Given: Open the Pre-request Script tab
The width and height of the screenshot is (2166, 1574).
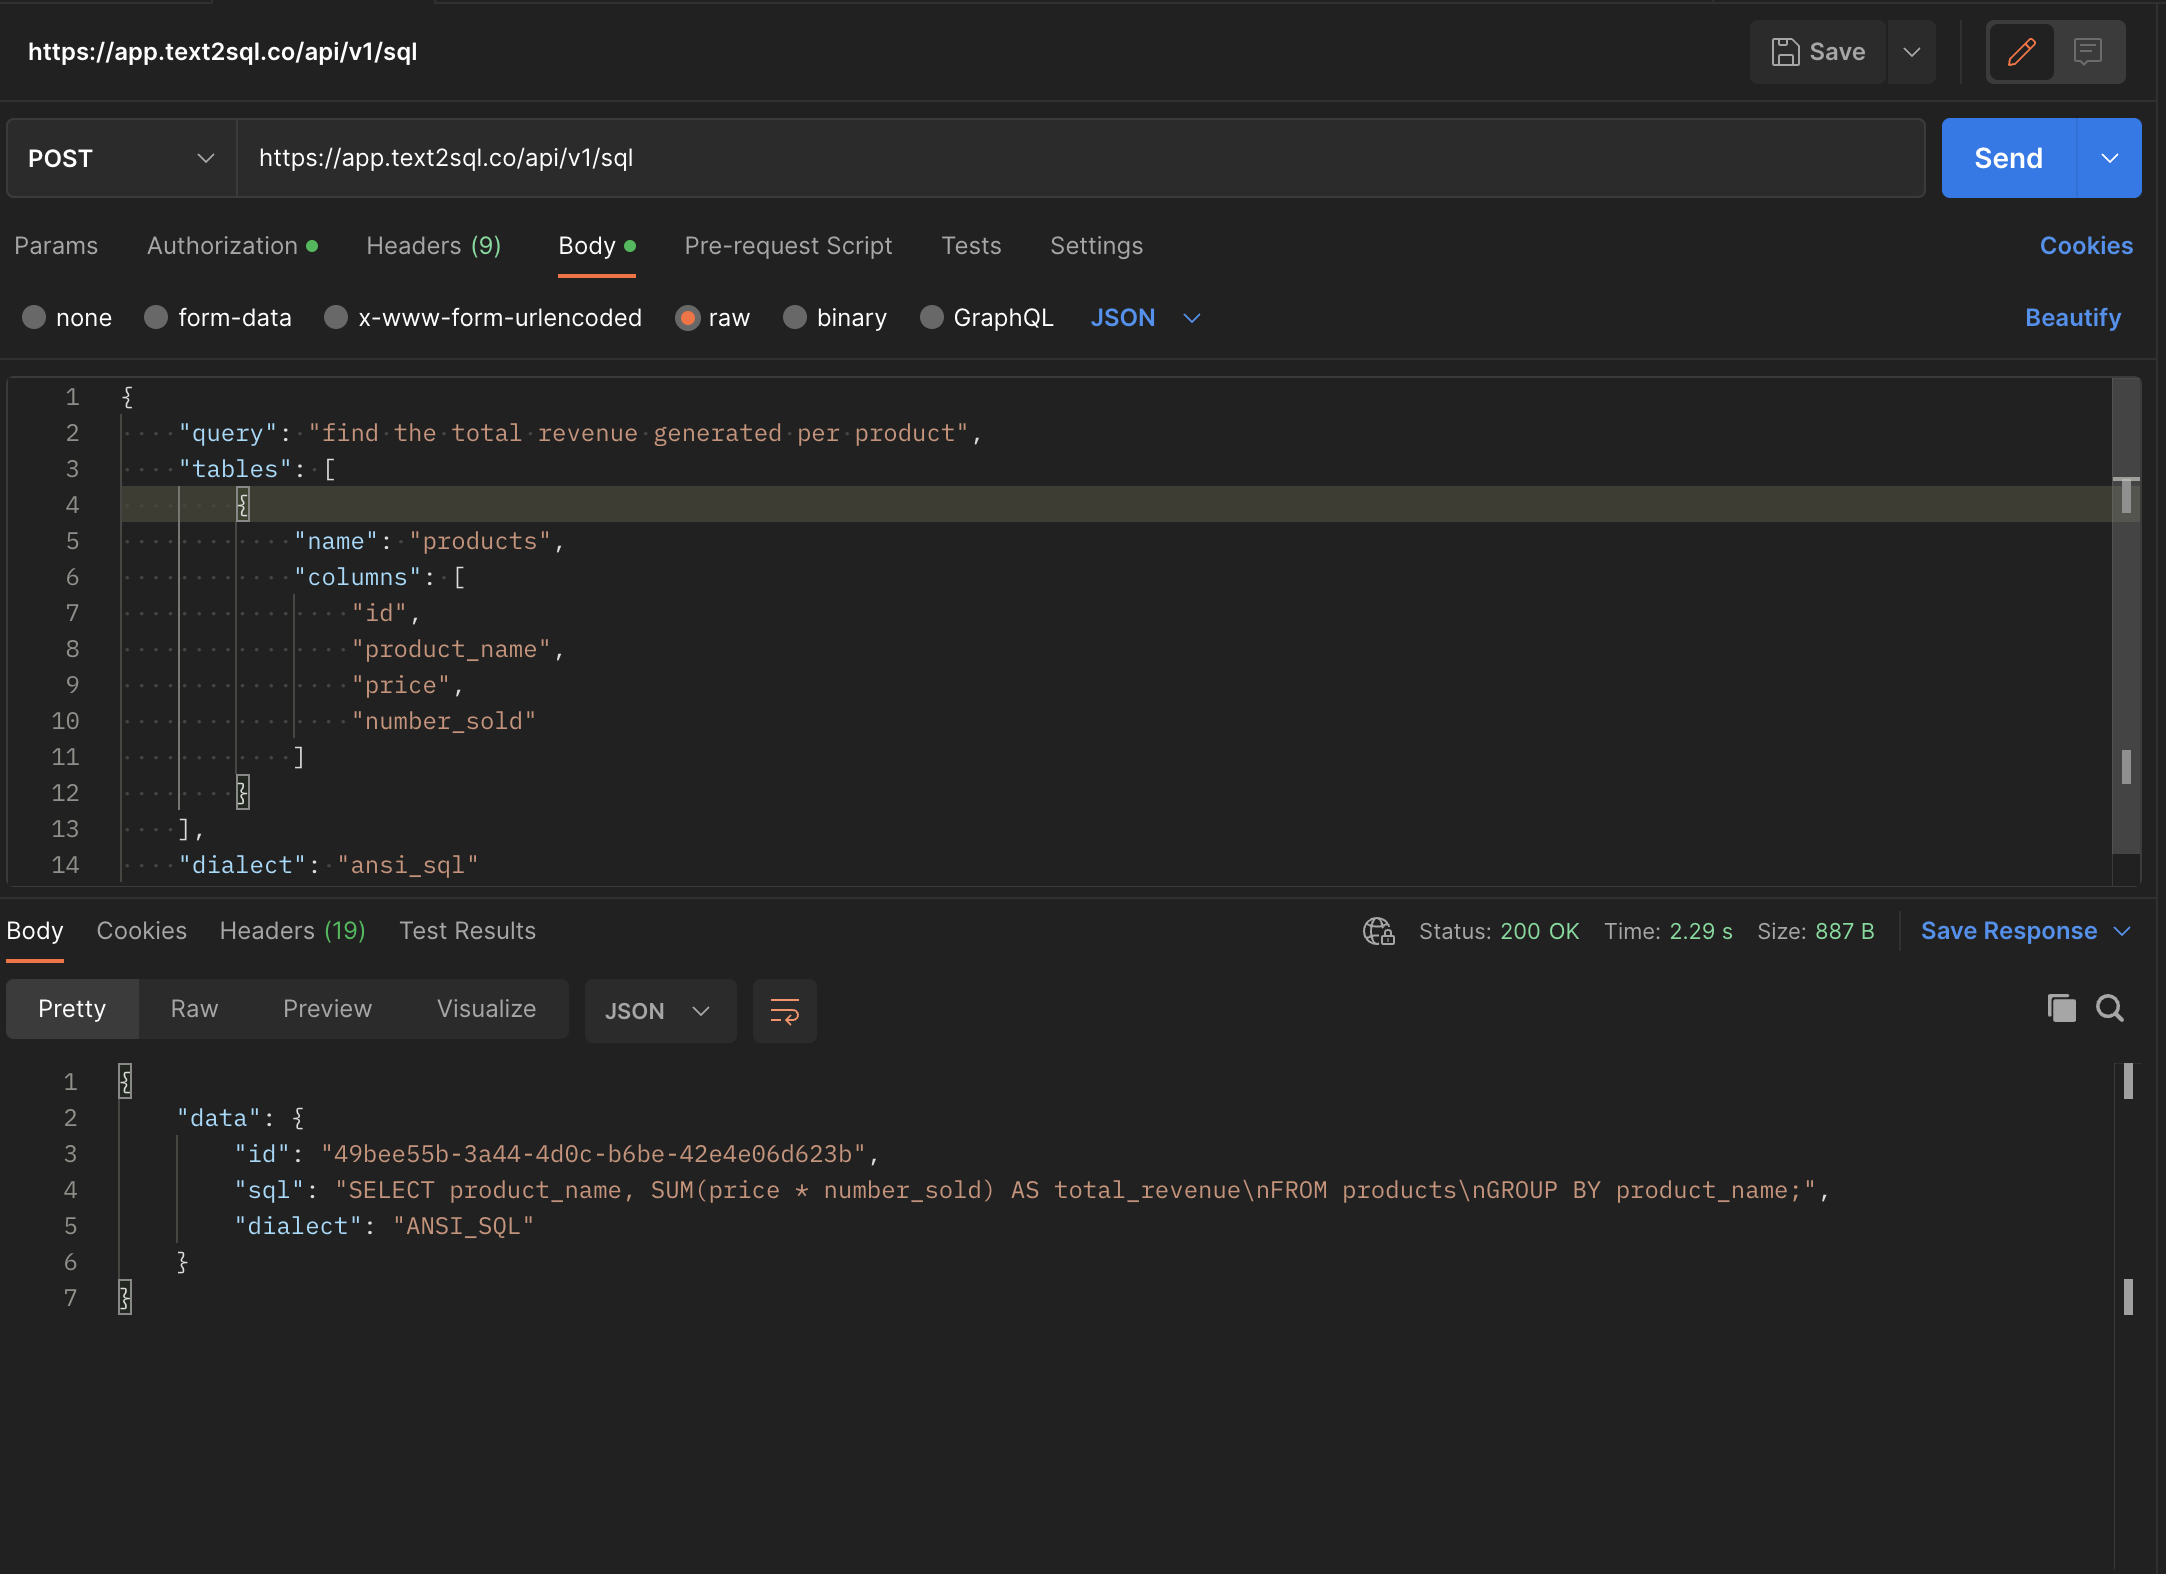Looking at the screenshot, I should point(788,246).
